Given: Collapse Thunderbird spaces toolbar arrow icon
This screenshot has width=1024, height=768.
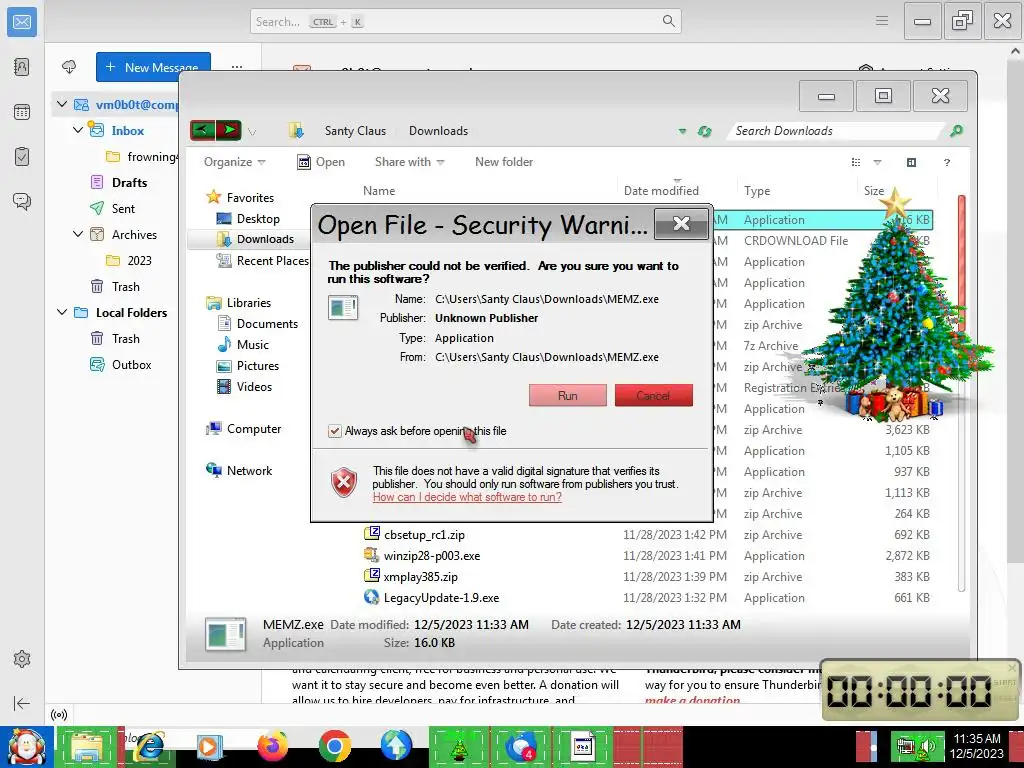Looking at the screenshot, I should pos(22,703).
